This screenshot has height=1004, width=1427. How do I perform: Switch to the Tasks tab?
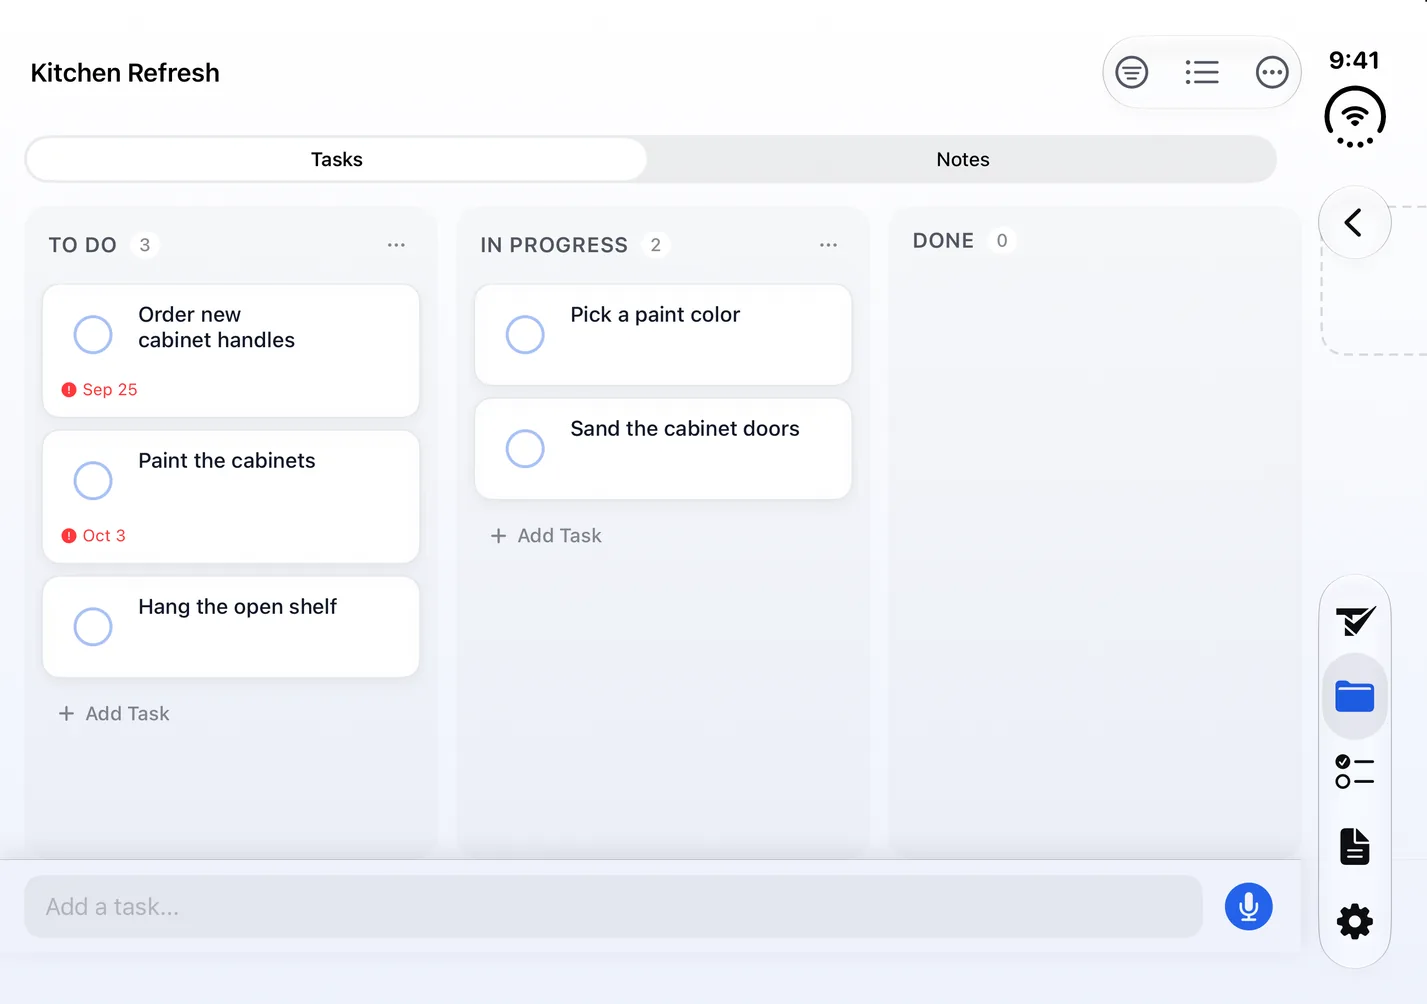click(x=336, y=160)
